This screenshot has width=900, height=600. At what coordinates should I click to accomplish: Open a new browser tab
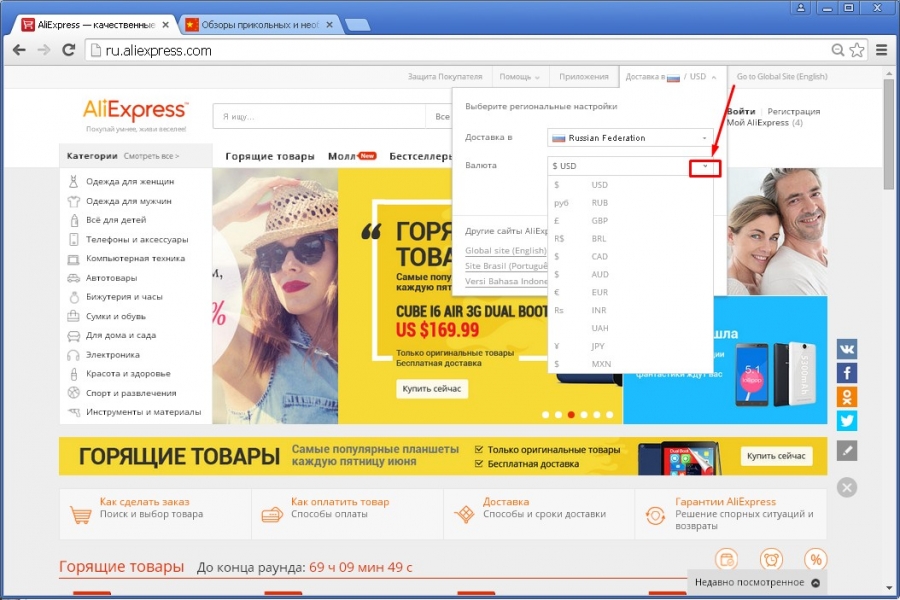pos(357,25)
